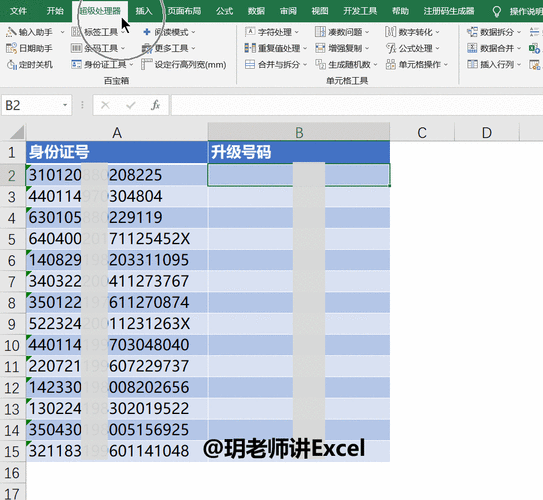This screenshot has height=500, width=543.
Task: Open the 文件 tab
Action: 18,11
